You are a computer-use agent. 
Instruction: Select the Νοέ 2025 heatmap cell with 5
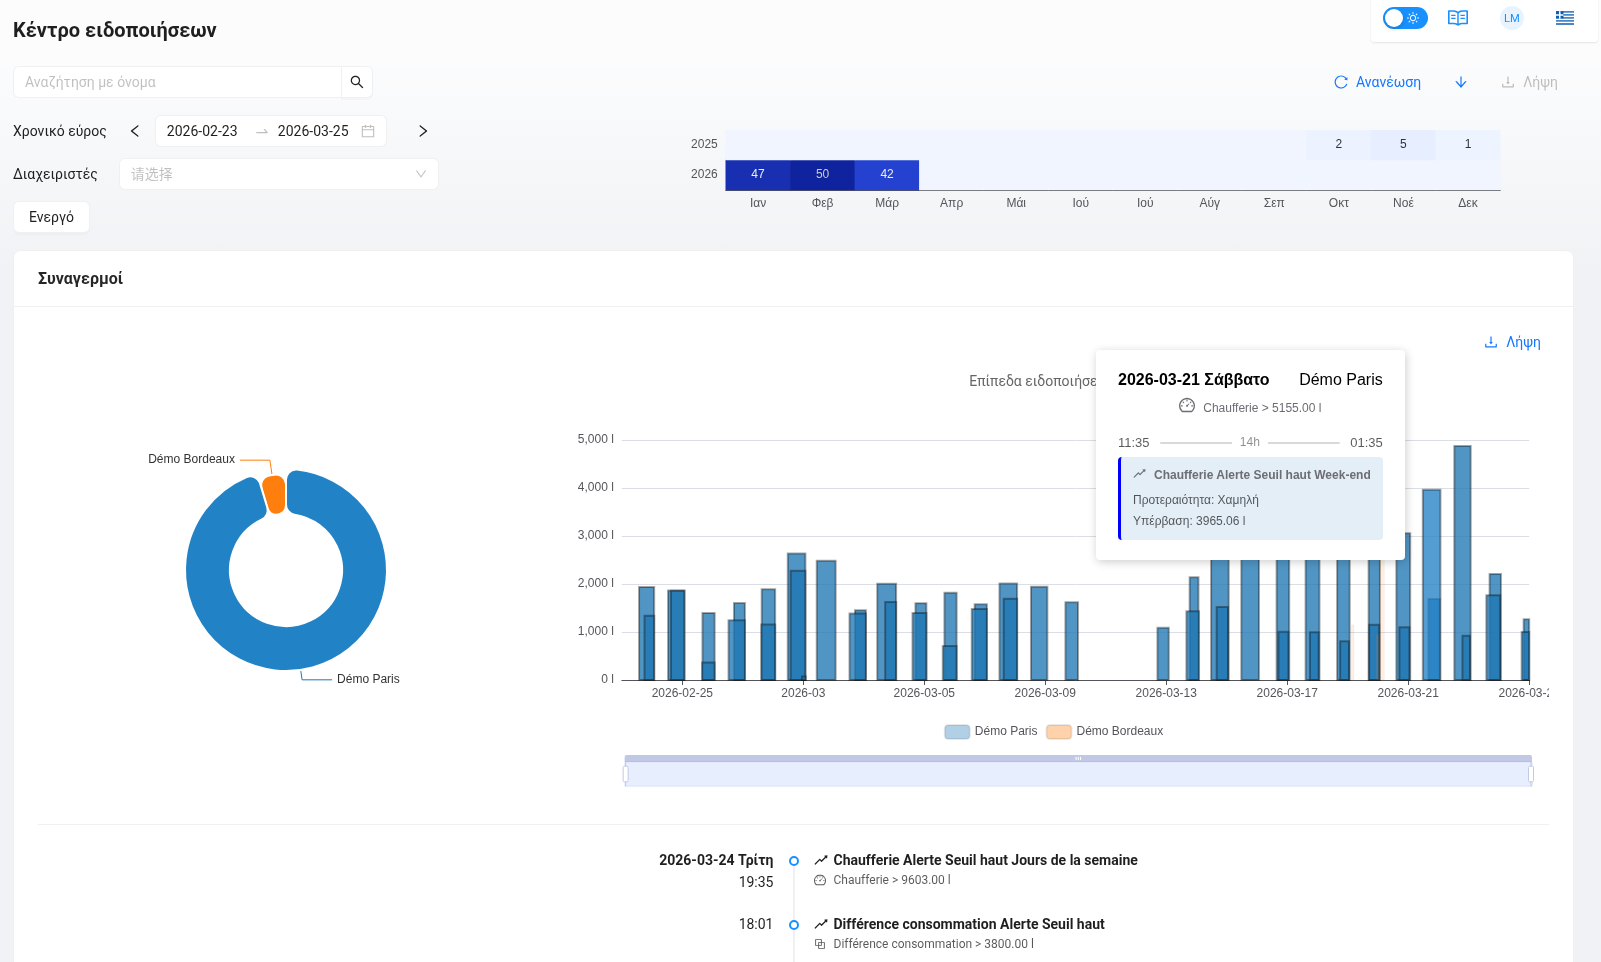point(1403,144)
